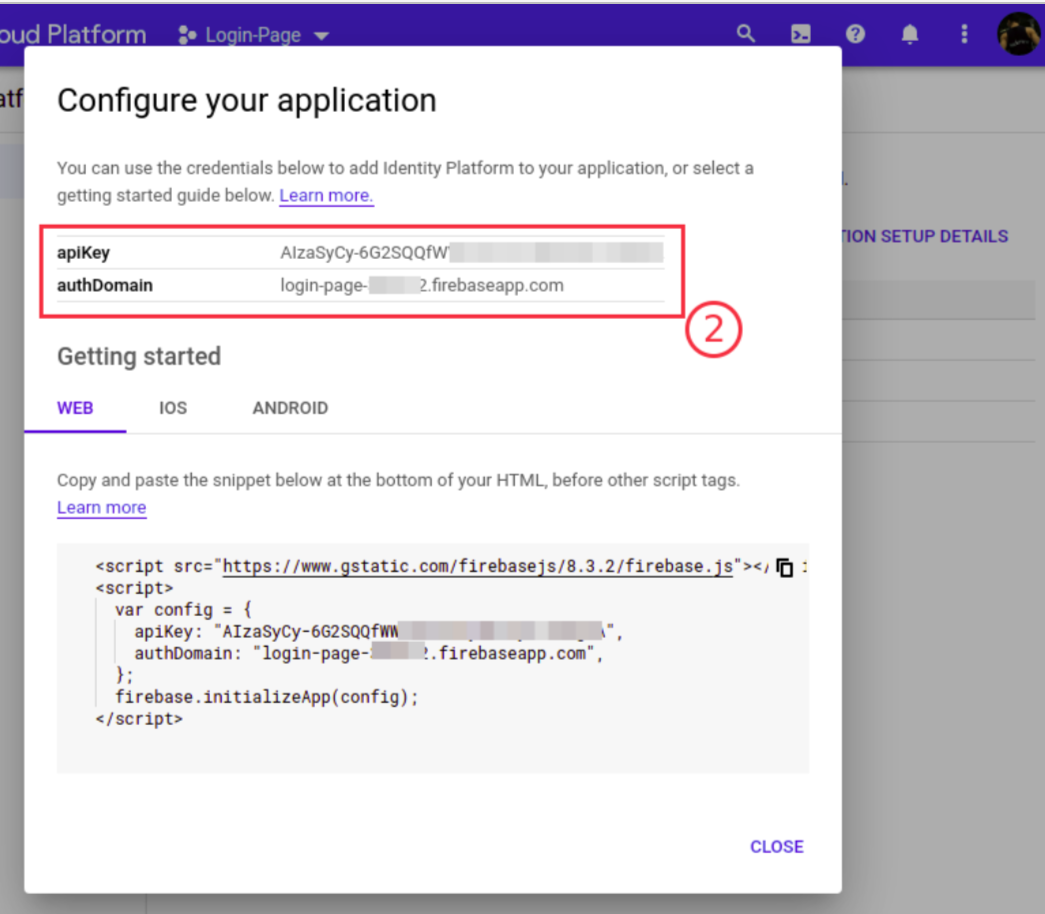Click the Configure your application heading
Screen dimensions: 1045x914
247,101
